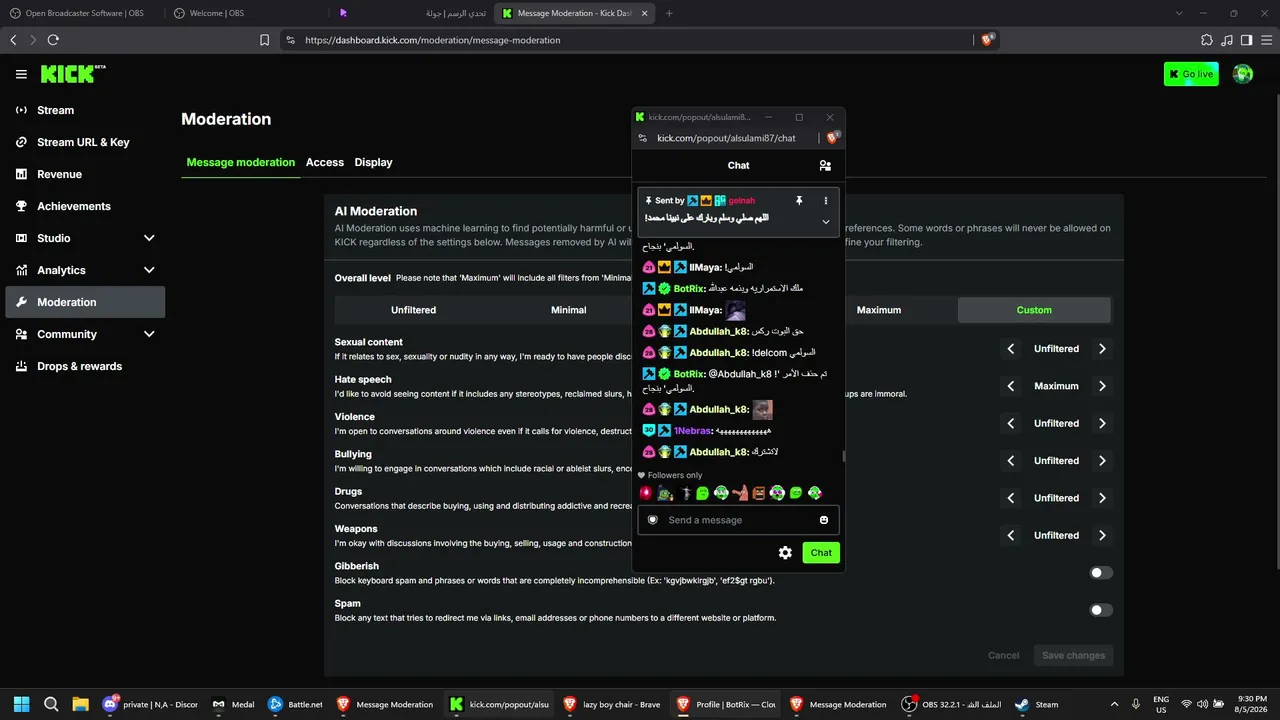
Task: Select the Minimal overall level
Action: [568, 310]
